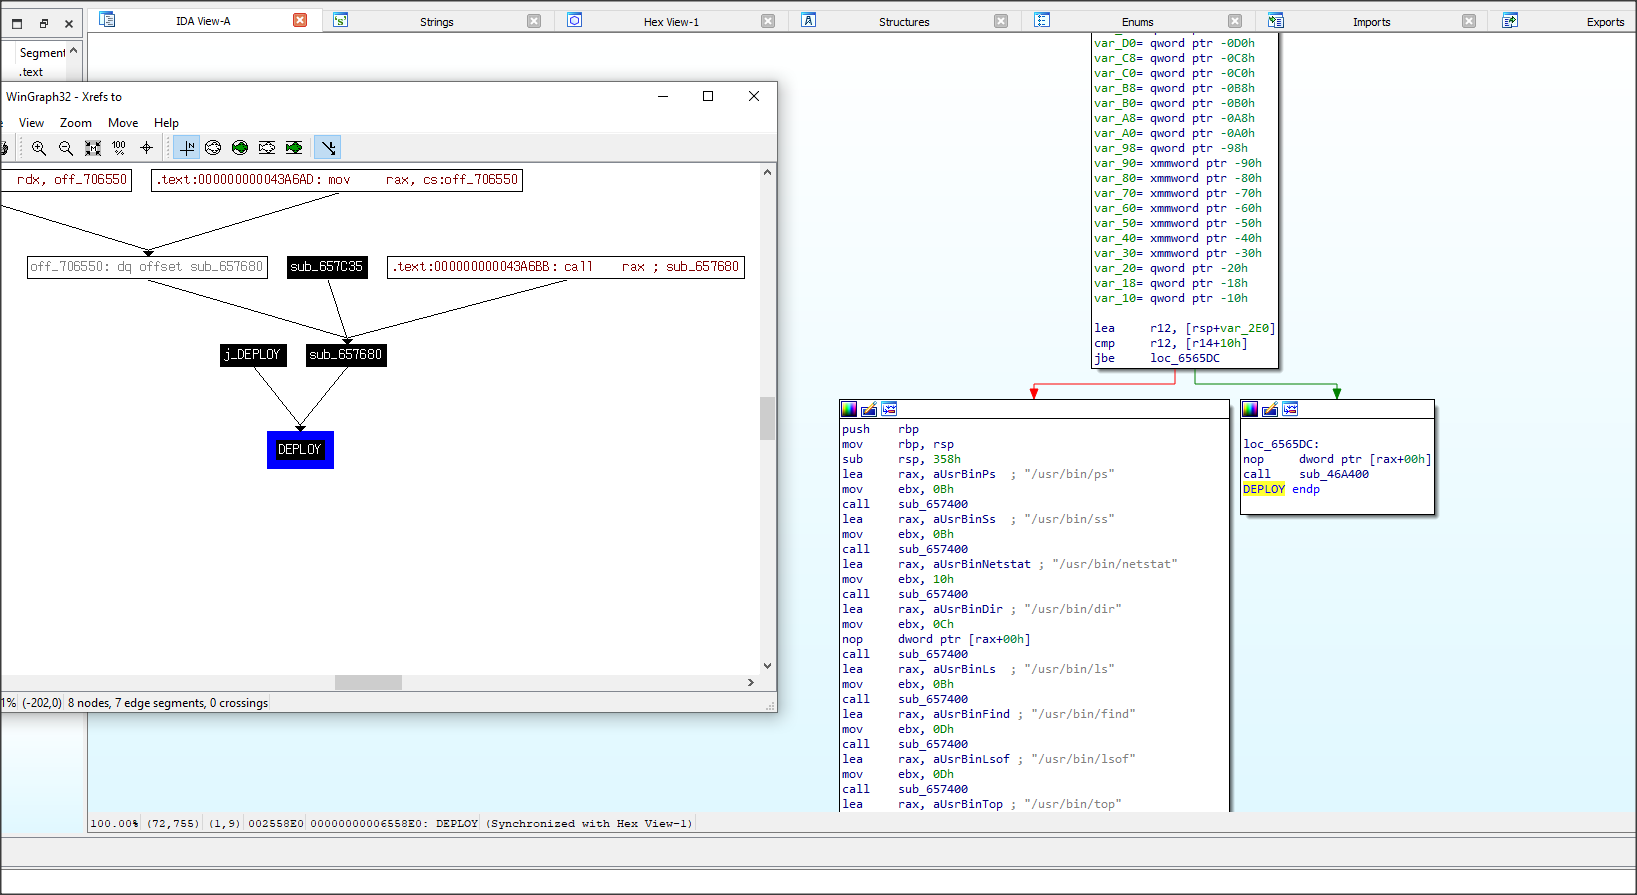
Task: Toggle the arrow L edge labels button
Action: coord(328,148)
